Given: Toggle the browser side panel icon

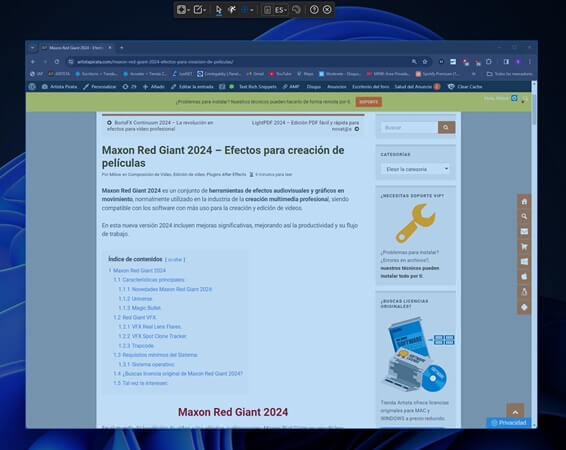Looking at the screenshot, I should tap(506, 62).
